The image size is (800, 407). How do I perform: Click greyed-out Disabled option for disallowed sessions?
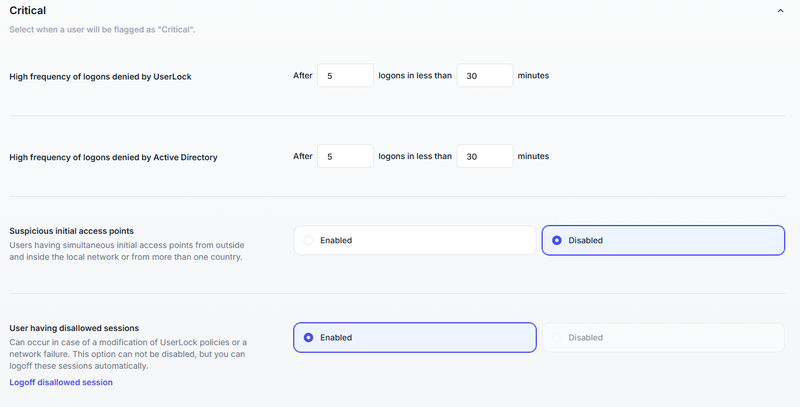tap(663, 338)
